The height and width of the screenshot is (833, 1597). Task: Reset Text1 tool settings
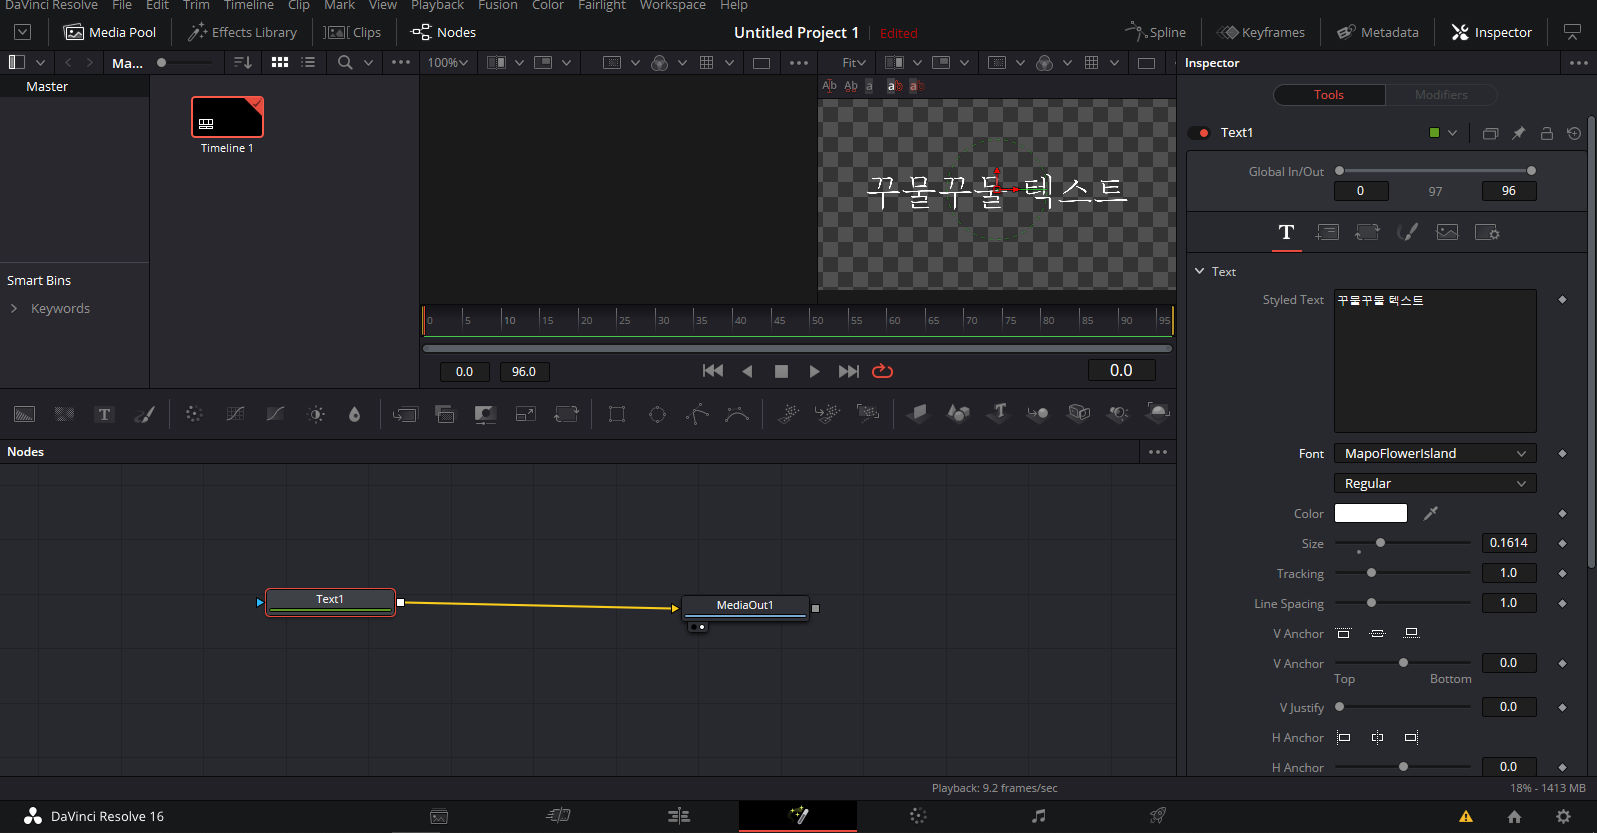point(1574,133)
